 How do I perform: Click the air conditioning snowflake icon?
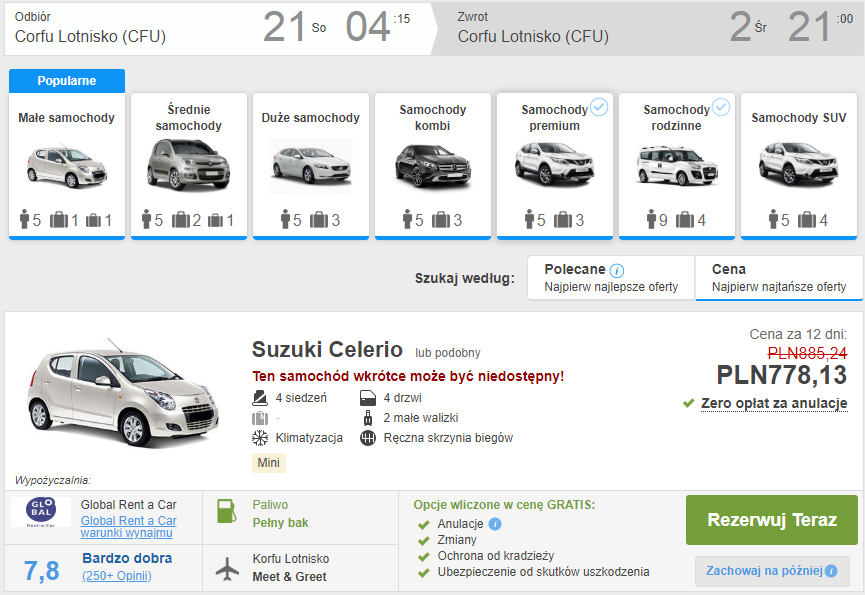[x=260, y=438]
